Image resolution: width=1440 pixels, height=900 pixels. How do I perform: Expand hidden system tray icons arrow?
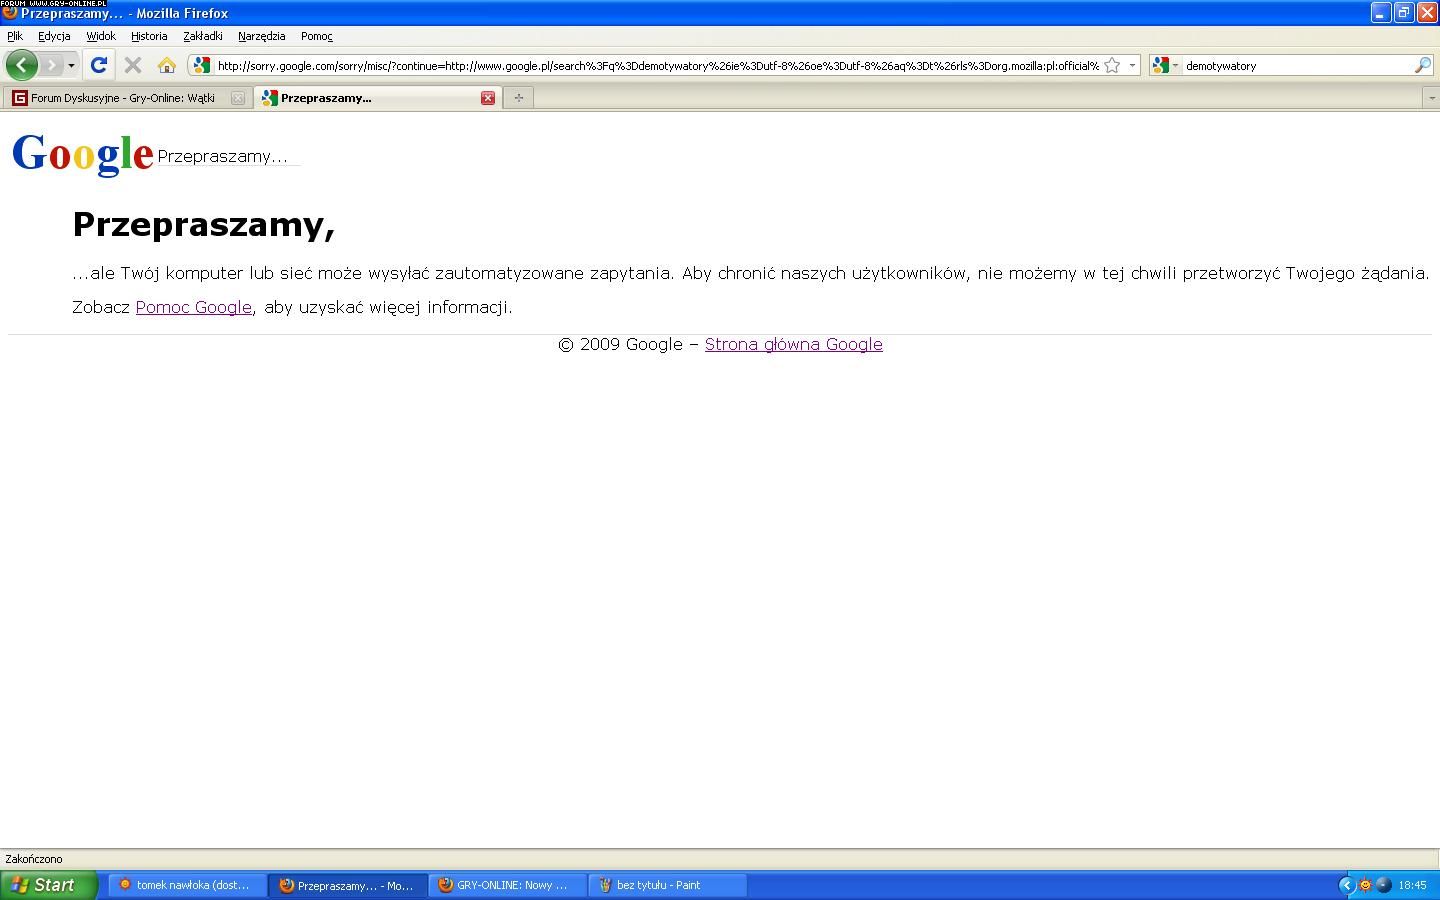click(1346, 885)
